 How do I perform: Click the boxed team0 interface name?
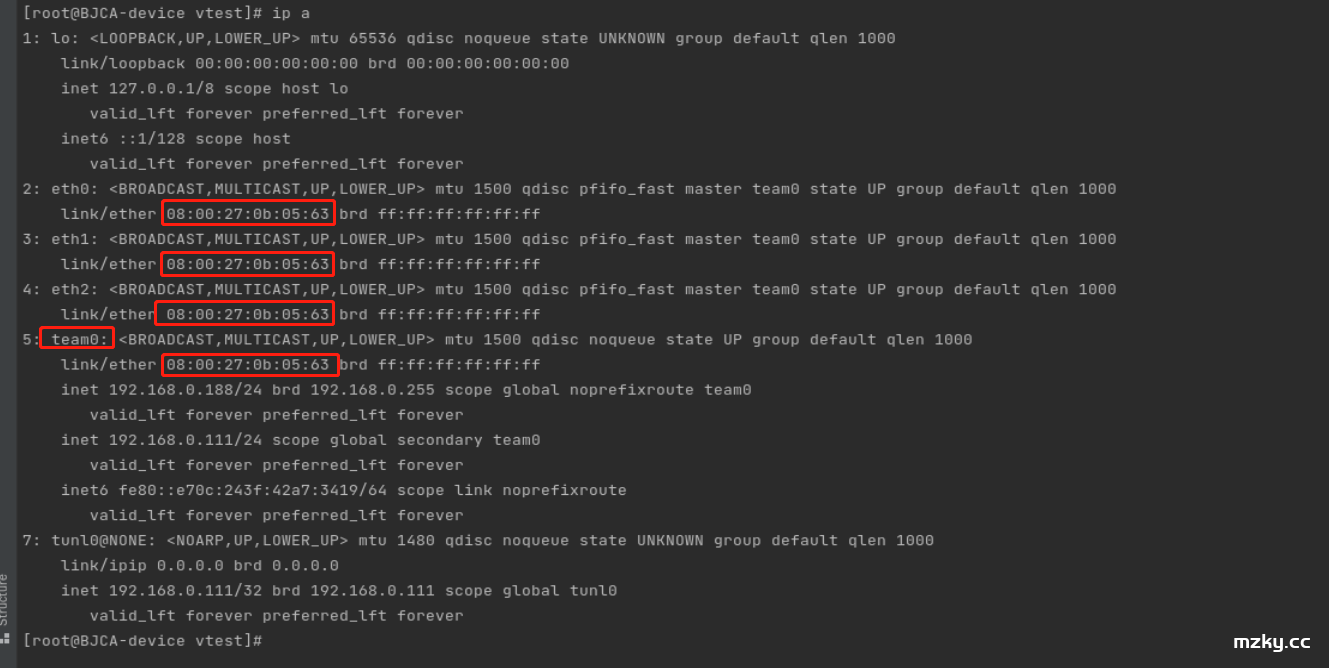tap(77, 339)
